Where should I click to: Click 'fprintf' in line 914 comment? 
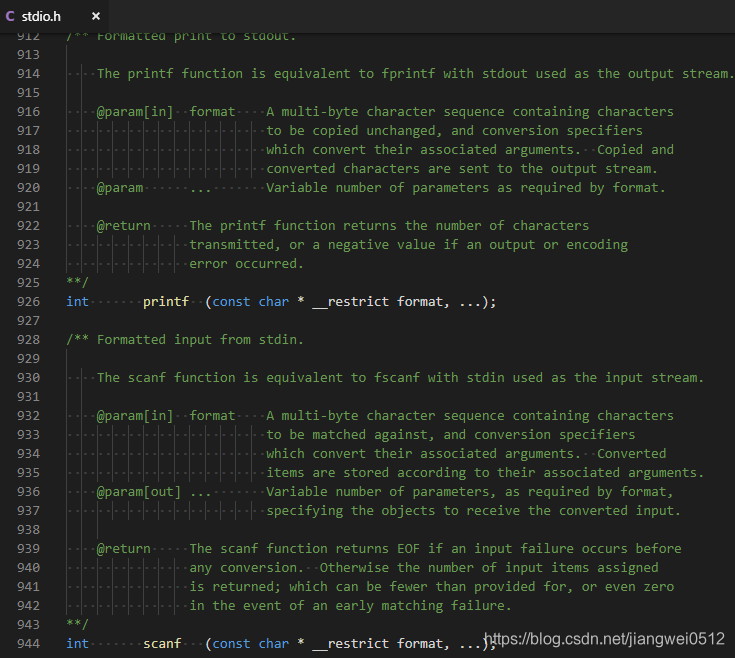pos(408,74)
